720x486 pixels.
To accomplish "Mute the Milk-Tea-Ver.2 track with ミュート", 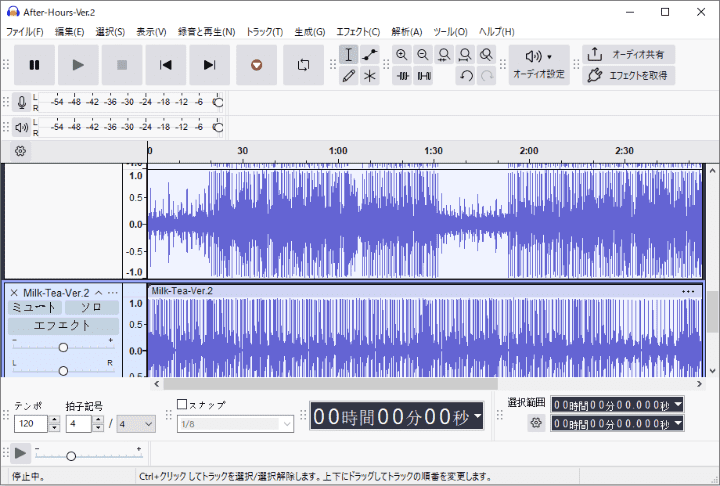I will 37,308.
